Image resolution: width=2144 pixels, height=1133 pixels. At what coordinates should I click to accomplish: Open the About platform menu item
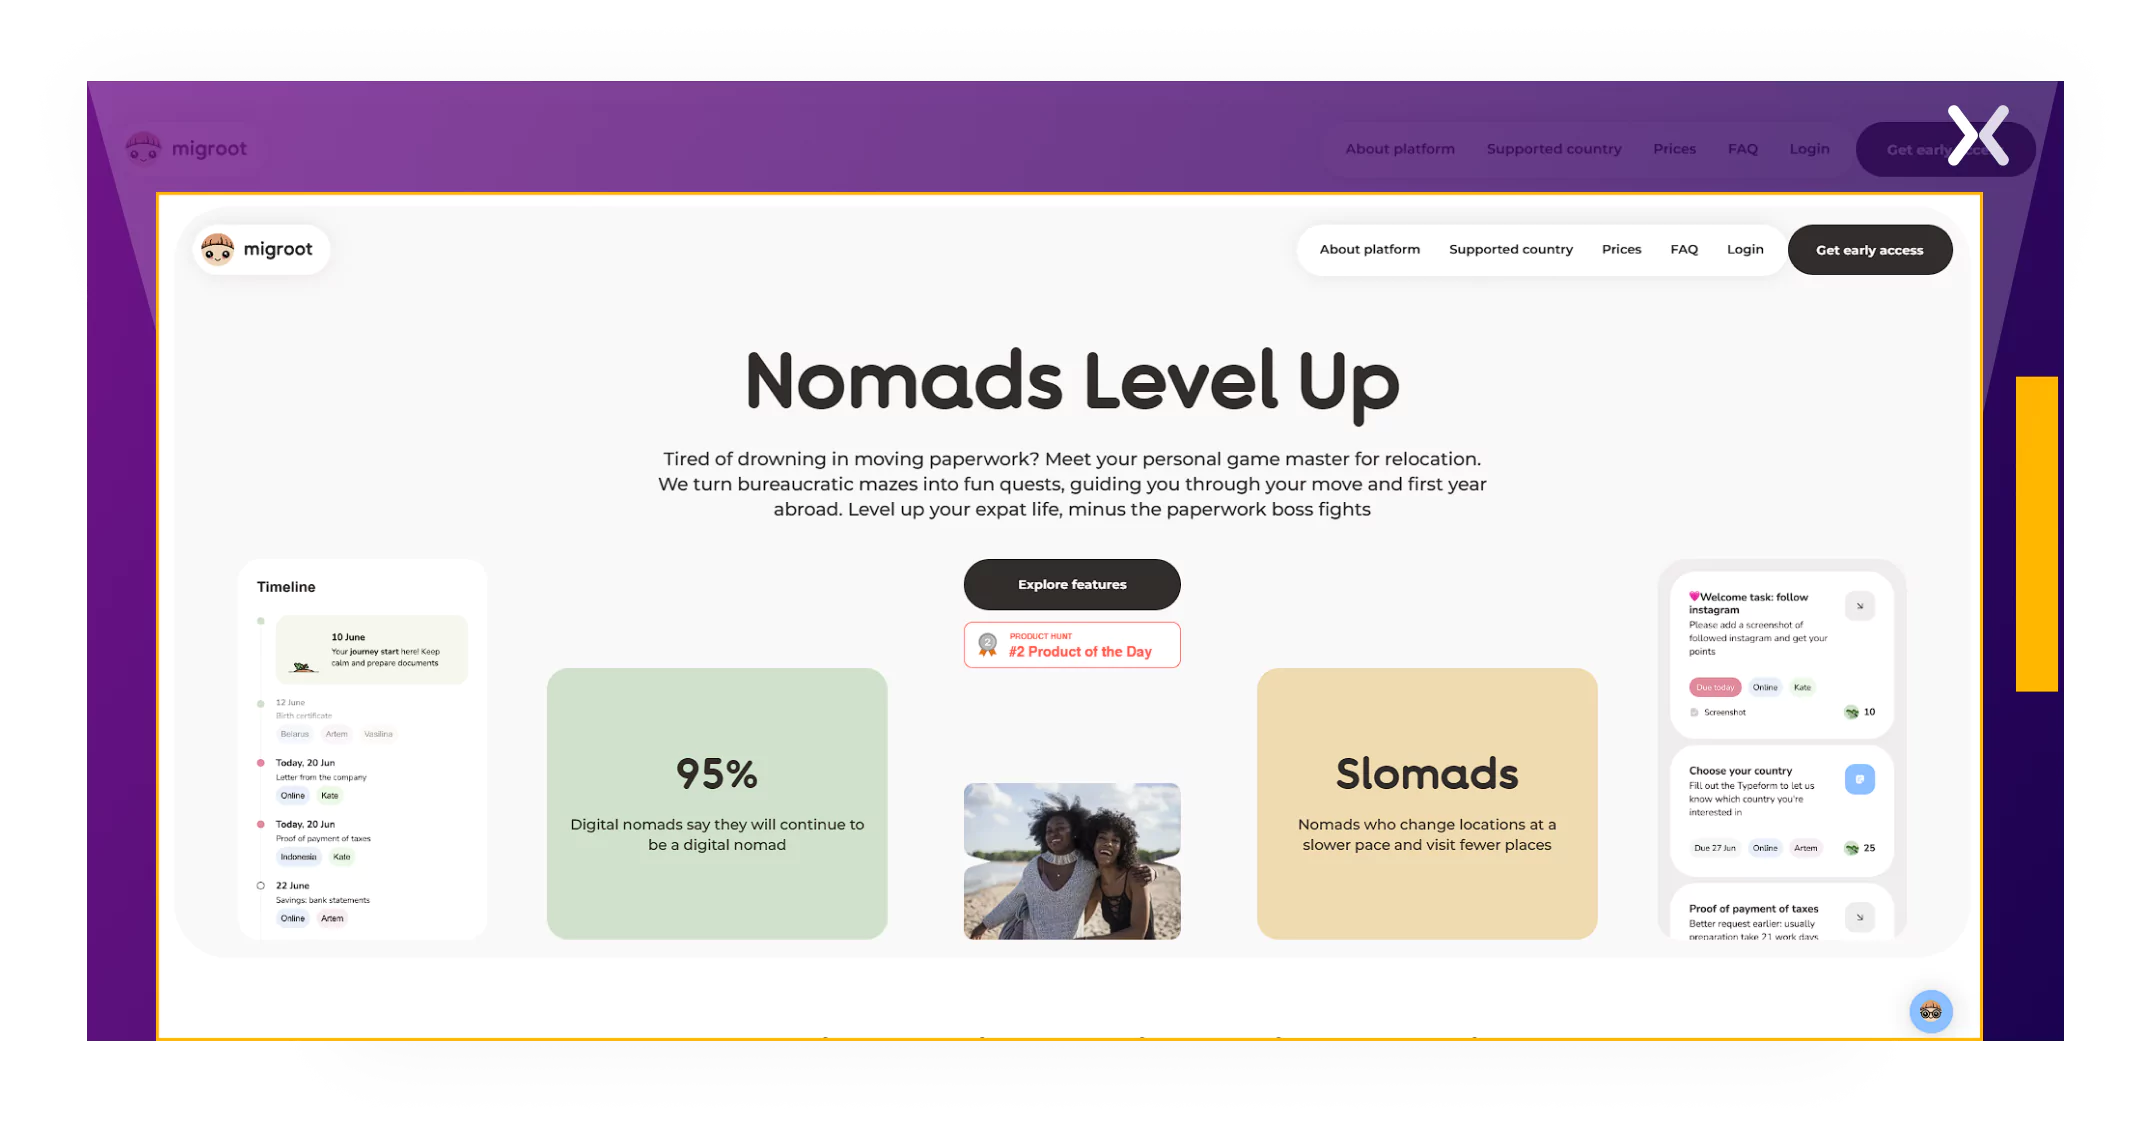point(1367,248)
